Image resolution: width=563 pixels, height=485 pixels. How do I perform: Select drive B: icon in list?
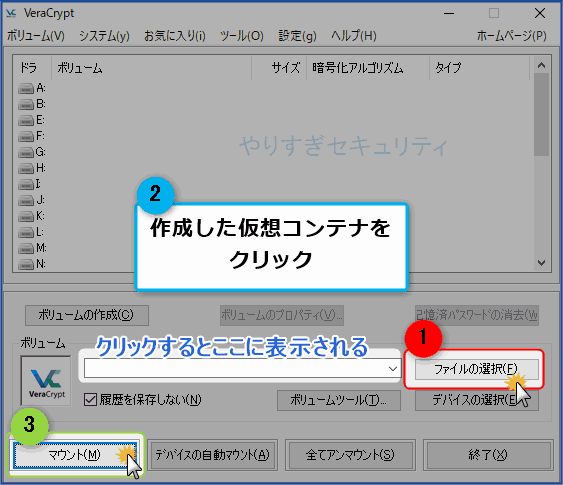pyautogui.click(x=26, y=104)
